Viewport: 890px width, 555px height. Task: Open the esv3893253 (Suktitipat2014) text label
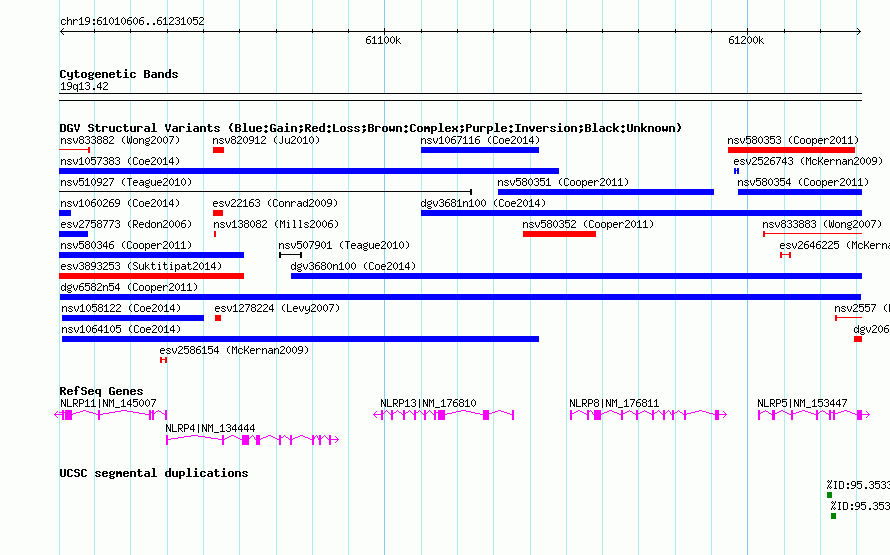[x=141, y=266]
